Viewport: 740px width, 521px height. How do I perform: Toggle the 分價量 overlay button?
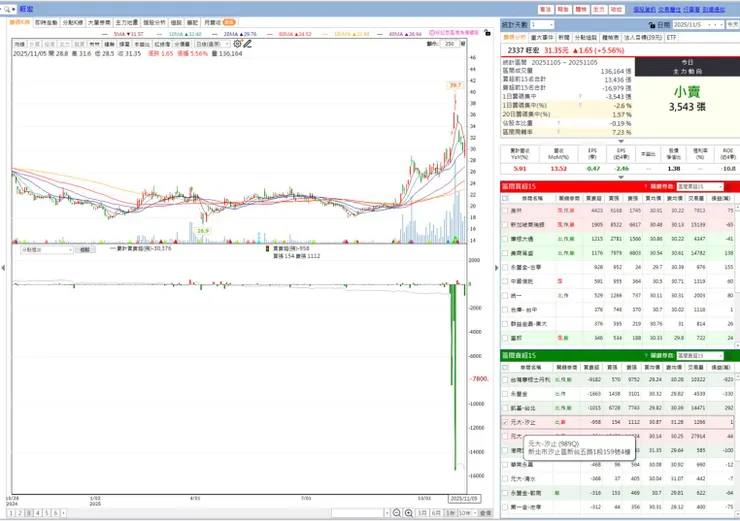pyautogui.click(x=182, y=44)
